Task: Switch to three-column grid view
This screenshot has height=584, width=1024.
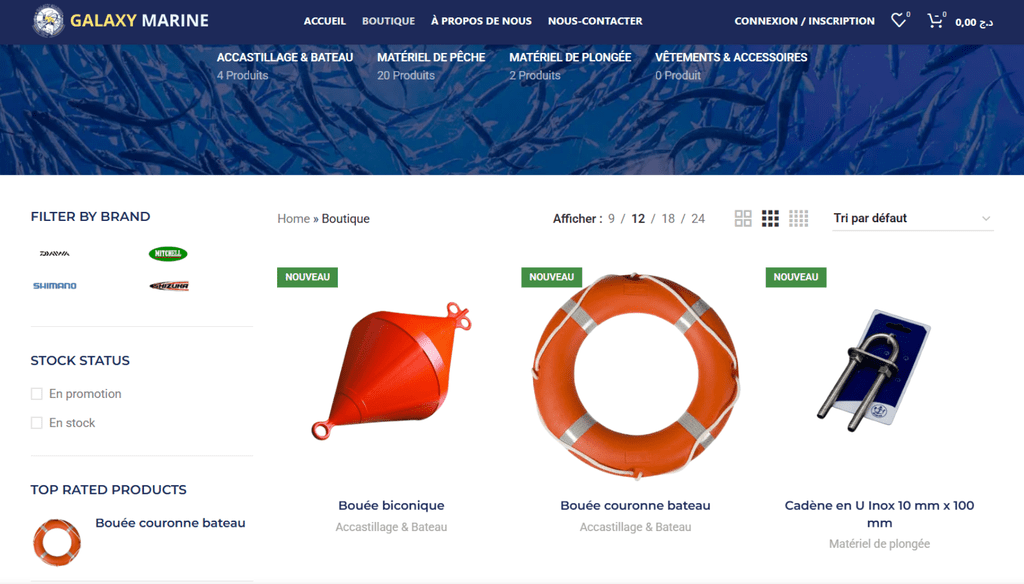Action: tap(771, 218)
